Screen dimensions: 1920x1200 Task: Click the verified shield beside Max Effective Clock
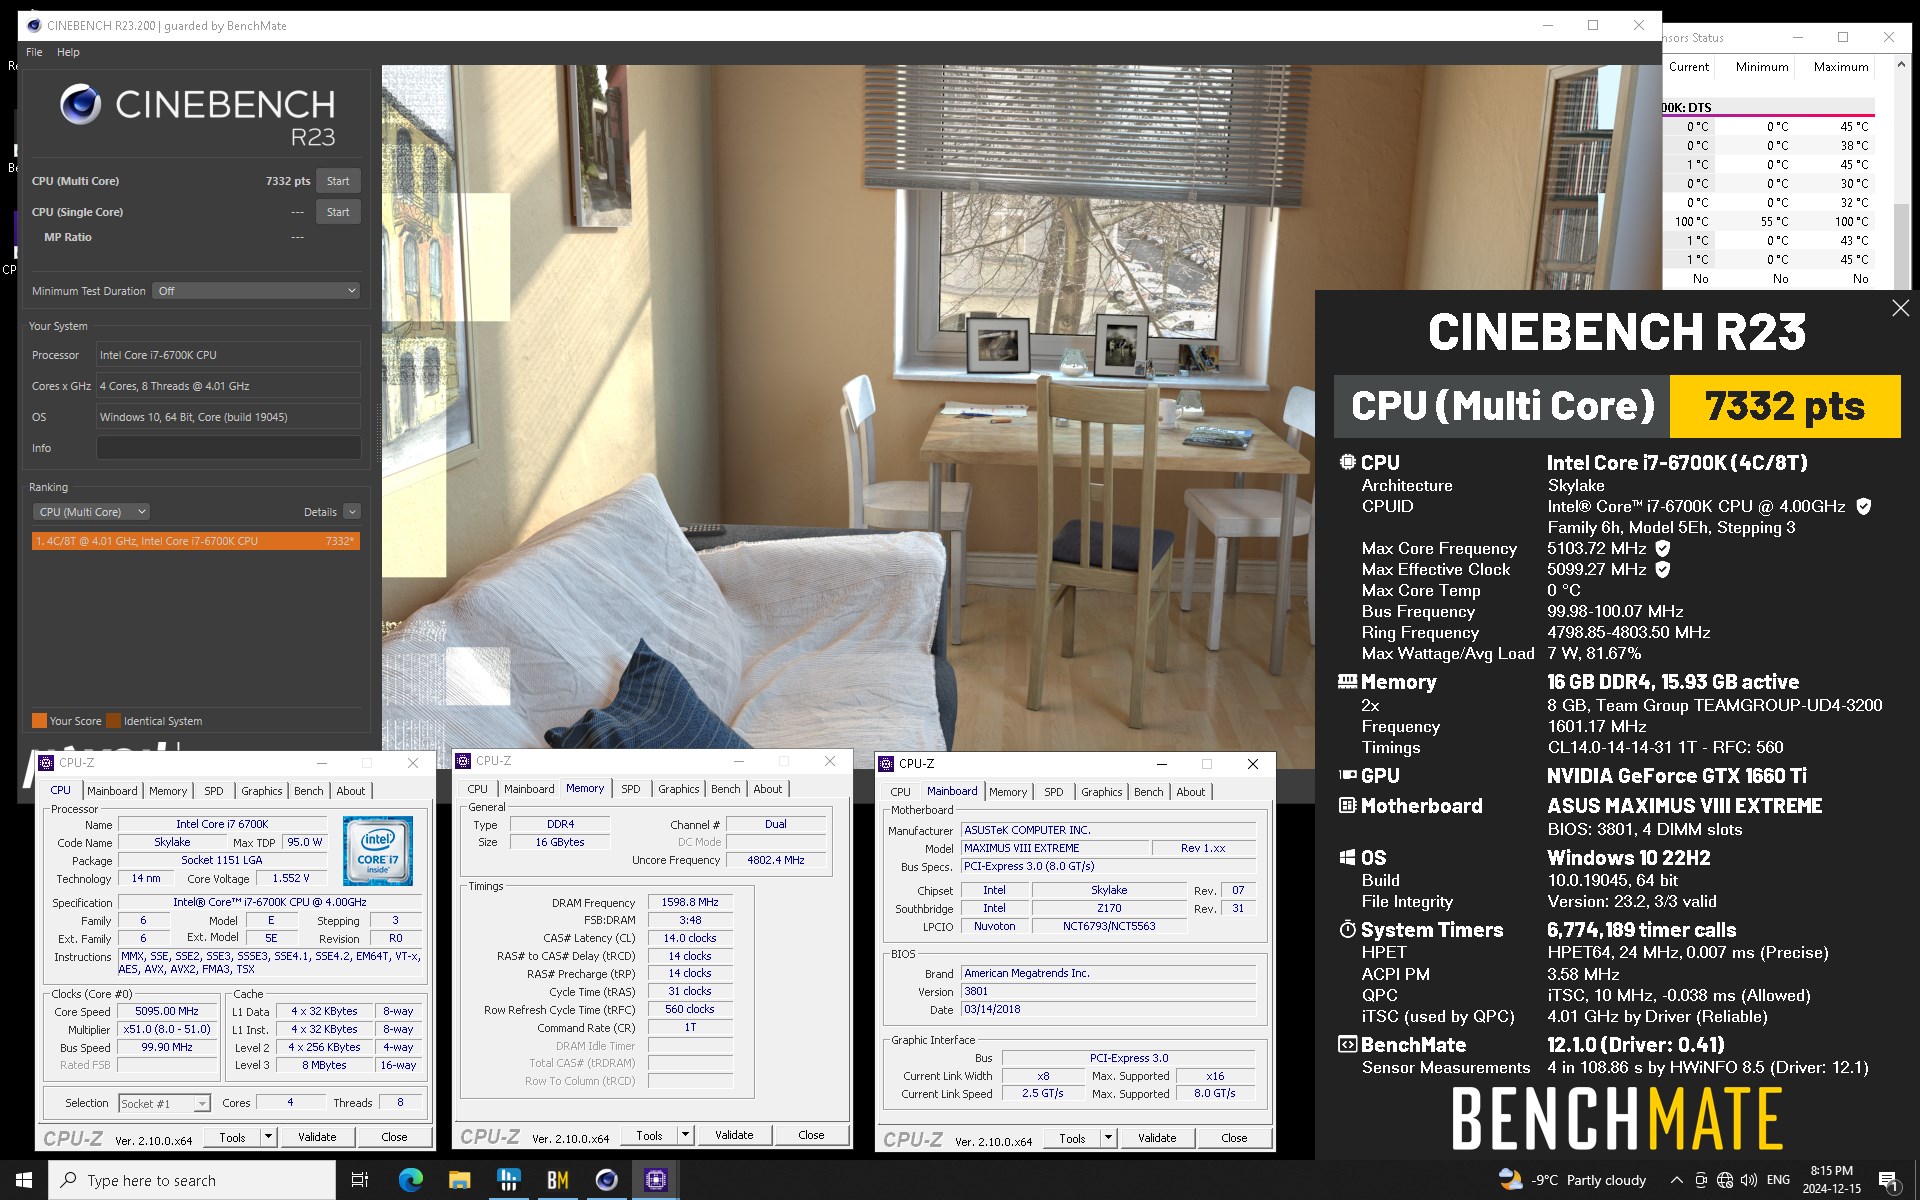tap(1663, 569)
